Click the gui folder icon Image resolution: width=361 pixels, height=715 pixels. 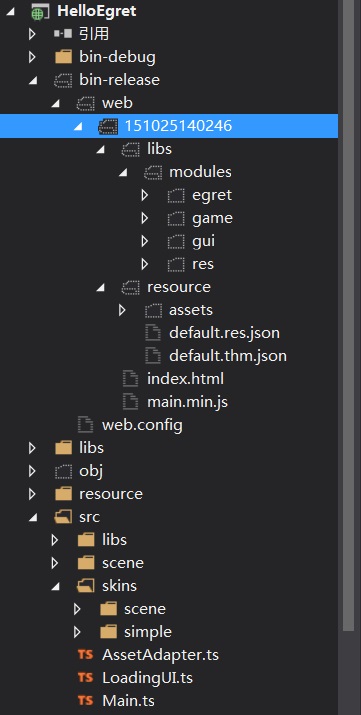(176, 241)
